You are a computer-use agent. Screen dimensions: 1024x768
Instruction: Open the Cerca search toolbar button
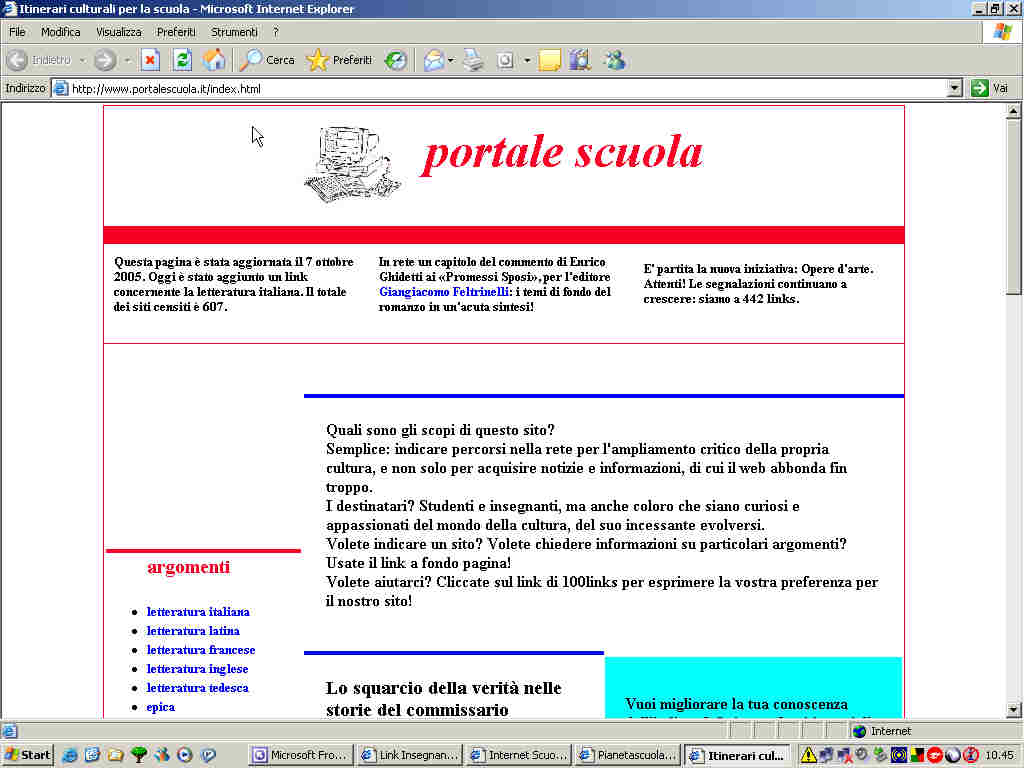267,60
